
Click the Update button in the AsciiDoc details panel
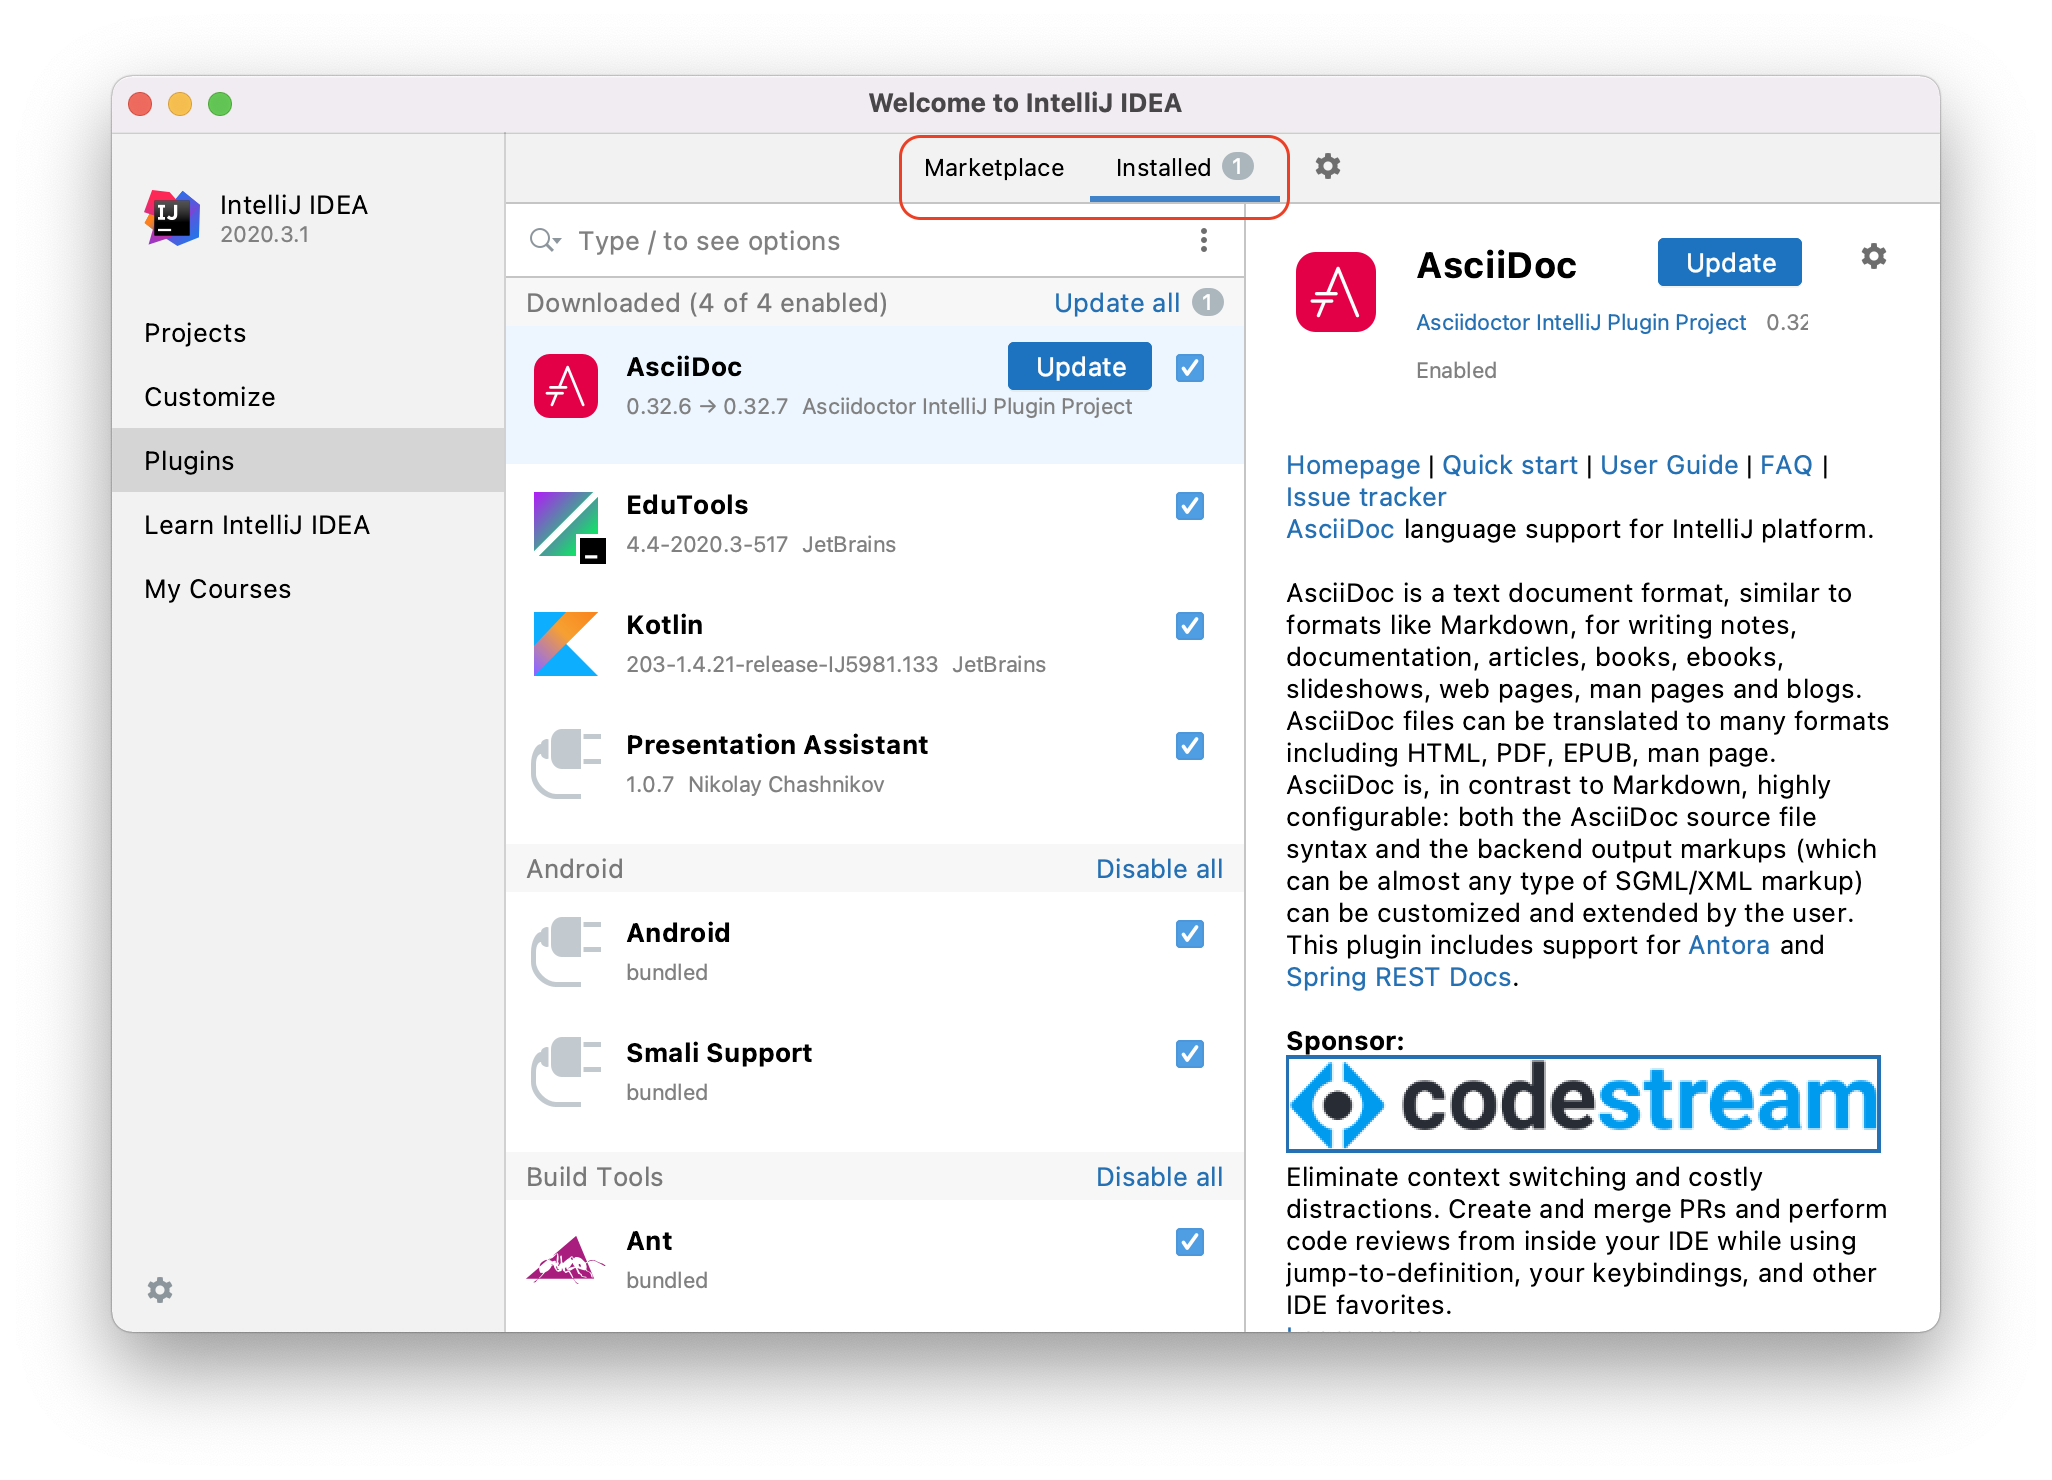1730,263
